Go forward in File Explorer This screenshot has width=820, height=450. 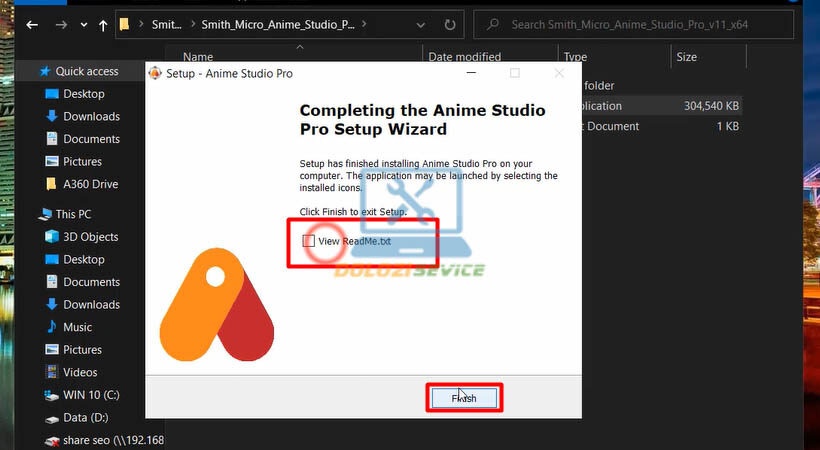point(61,25)
